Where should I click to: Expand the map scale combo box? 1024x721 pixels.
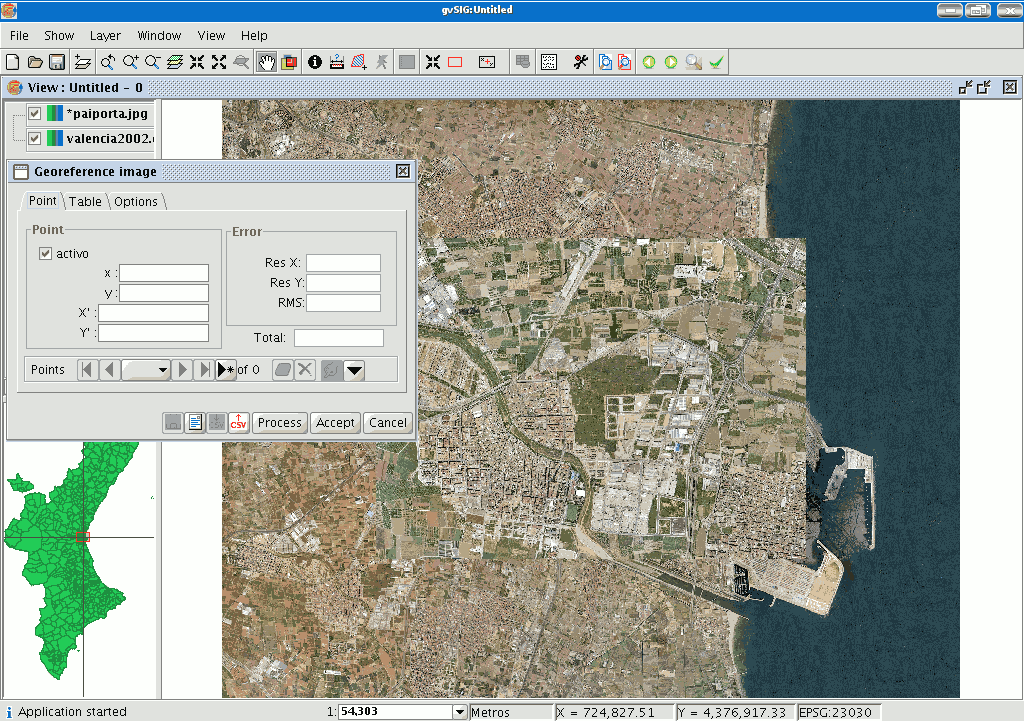tap(460, 712)
